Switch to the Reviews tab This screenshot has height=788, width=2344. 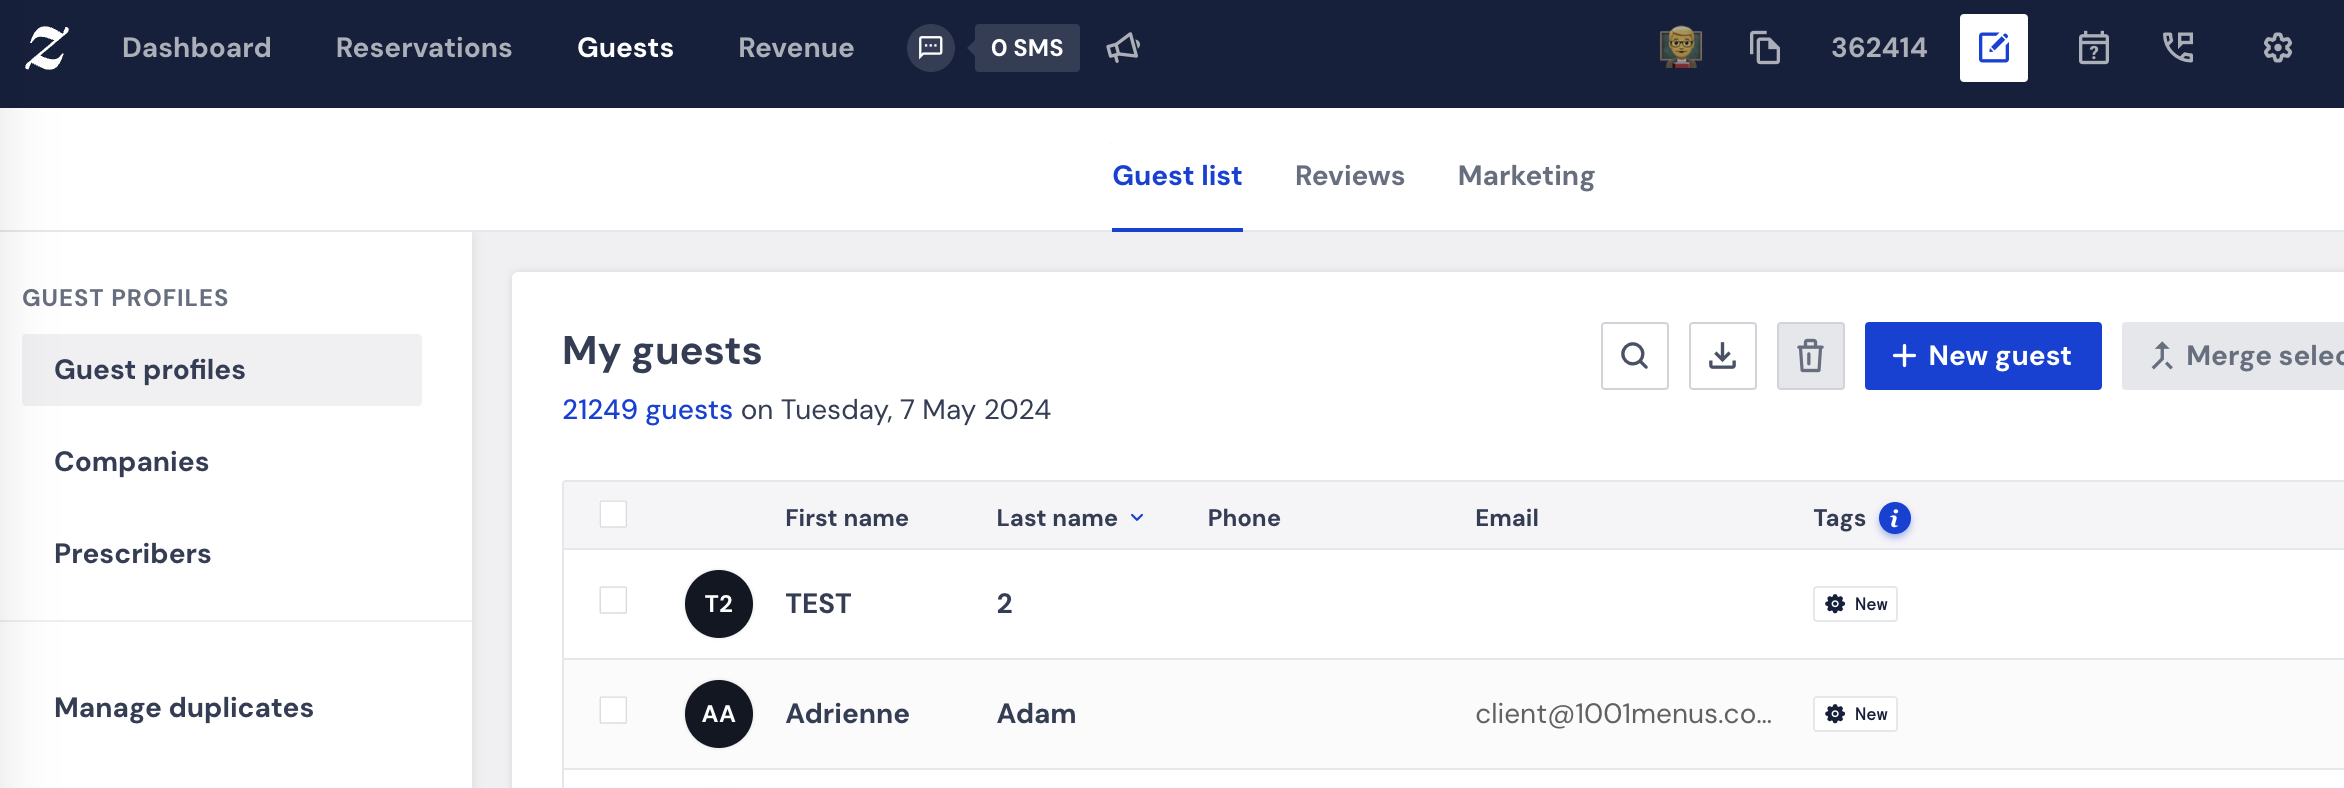click(x=1350, y=176)
